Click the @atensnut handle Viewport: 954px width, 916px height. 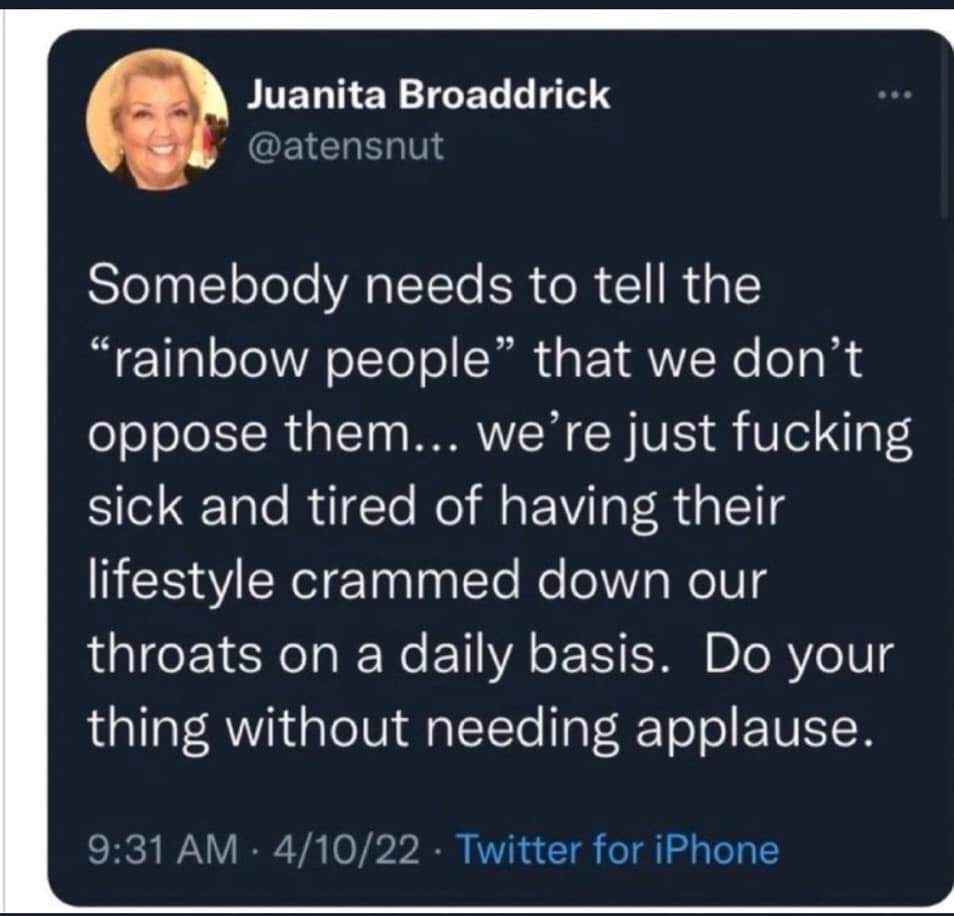(x=345, y=148)
